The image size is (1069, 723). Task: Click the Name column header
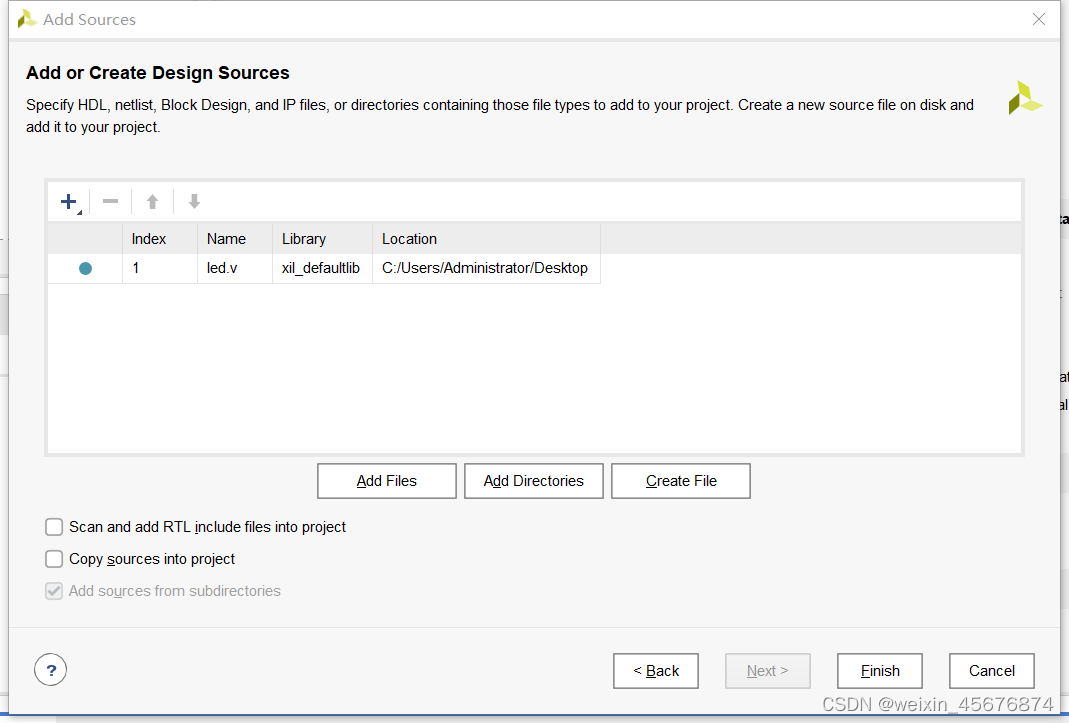235,239
